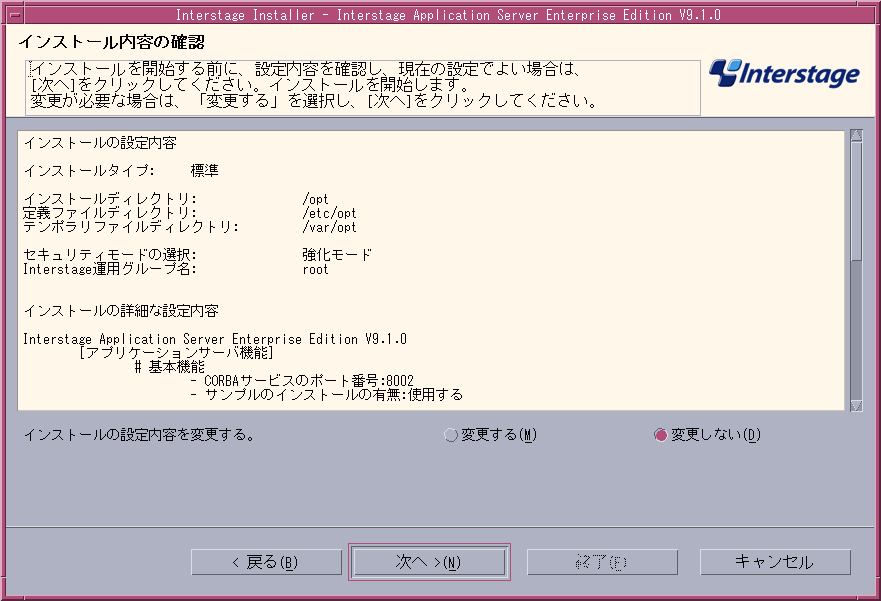Click the [アプリケーションサーバ機能] line
This screenshot has width=881, height=601.
point(176,353)
